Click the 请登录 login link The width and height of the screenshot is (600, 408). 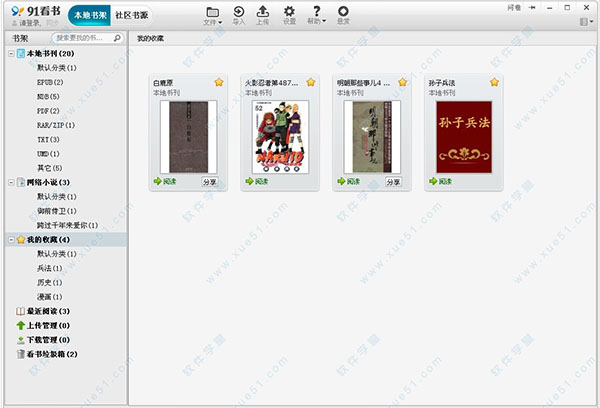click(x=29, y=23)
